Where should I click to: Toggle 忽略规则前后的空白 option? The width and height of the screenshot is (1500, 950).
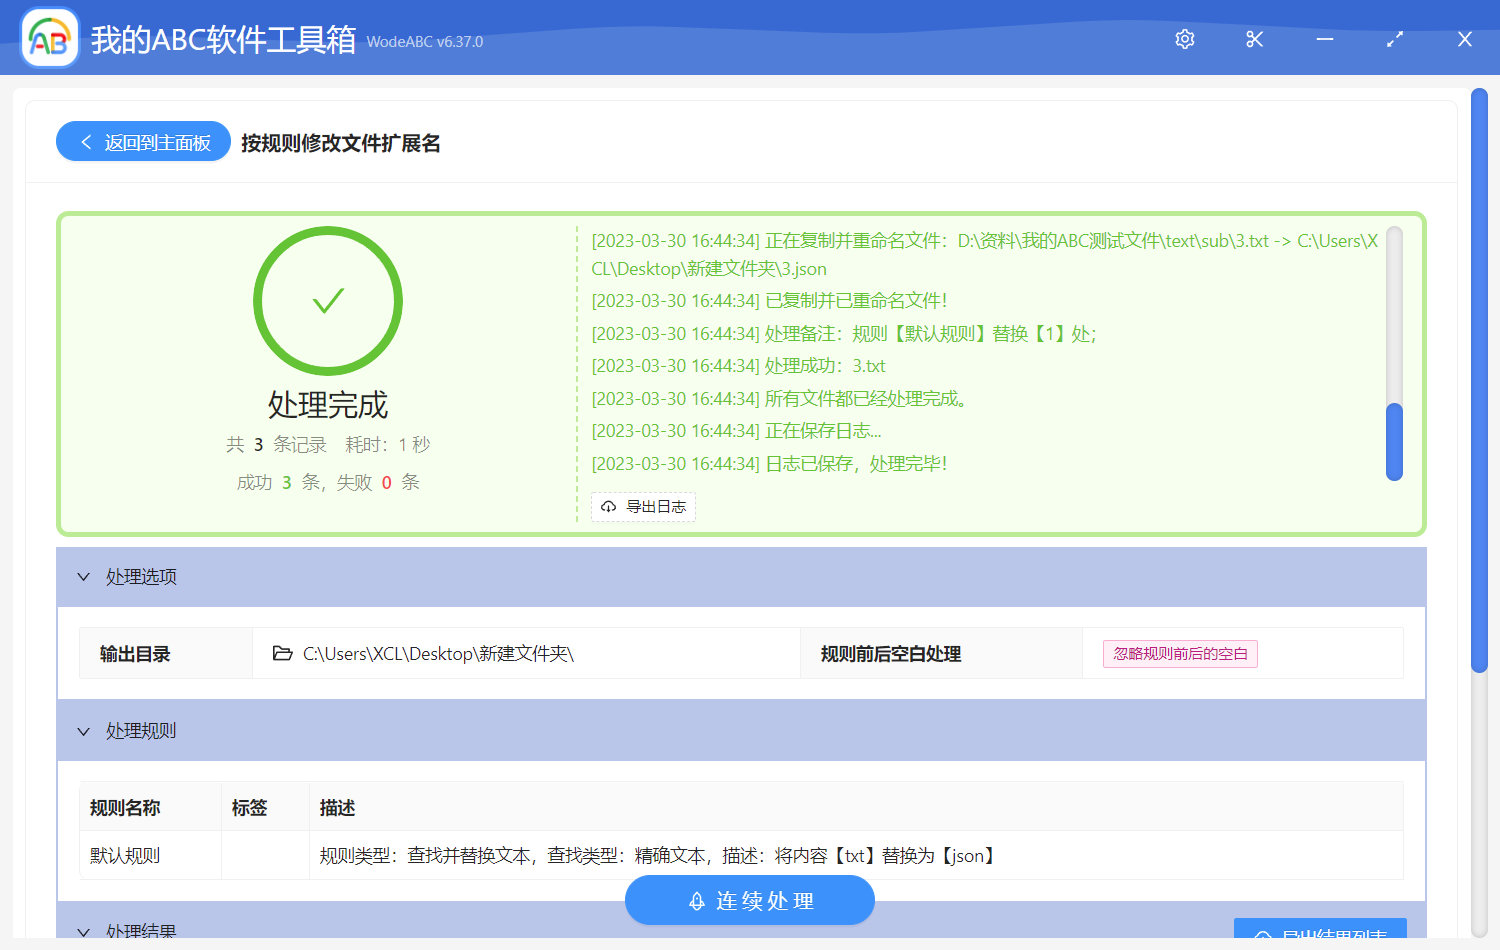tap(1180, 653)
